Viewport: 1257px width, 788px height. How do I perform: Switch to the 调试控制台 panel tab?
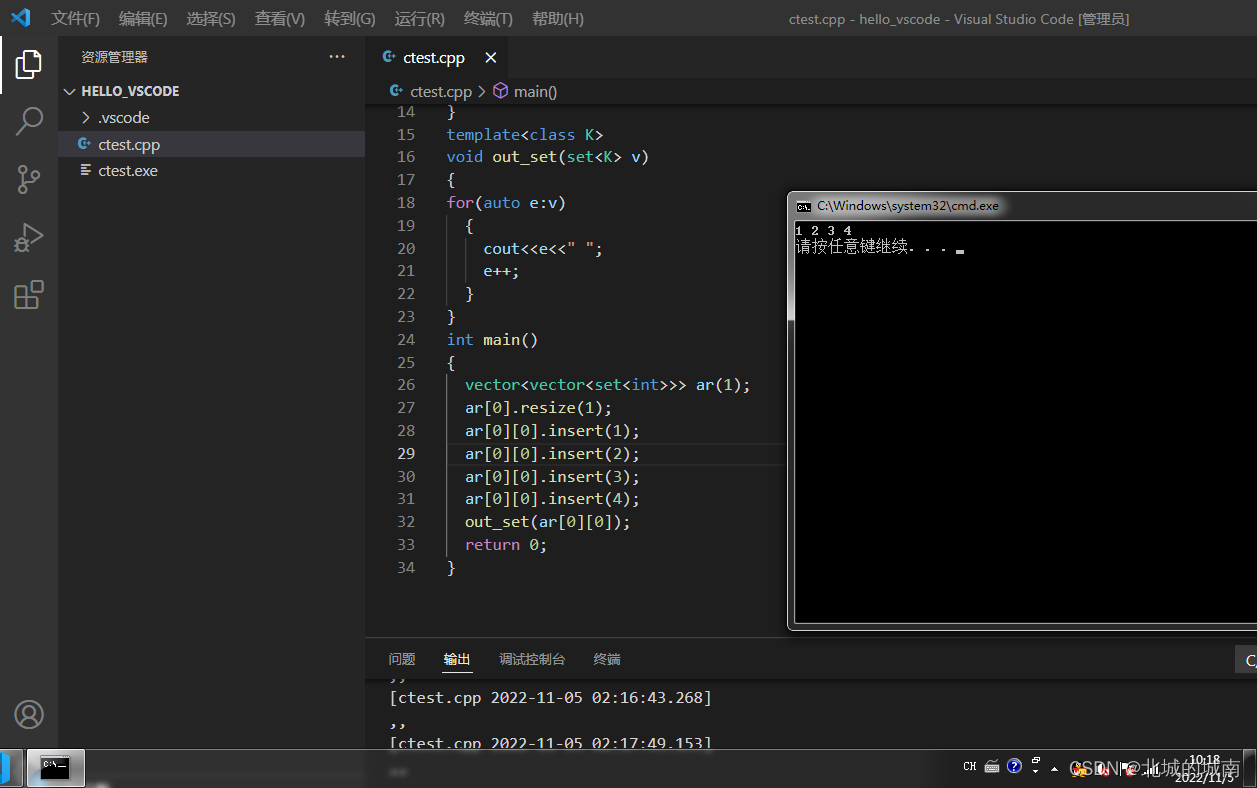pos(532,659)
